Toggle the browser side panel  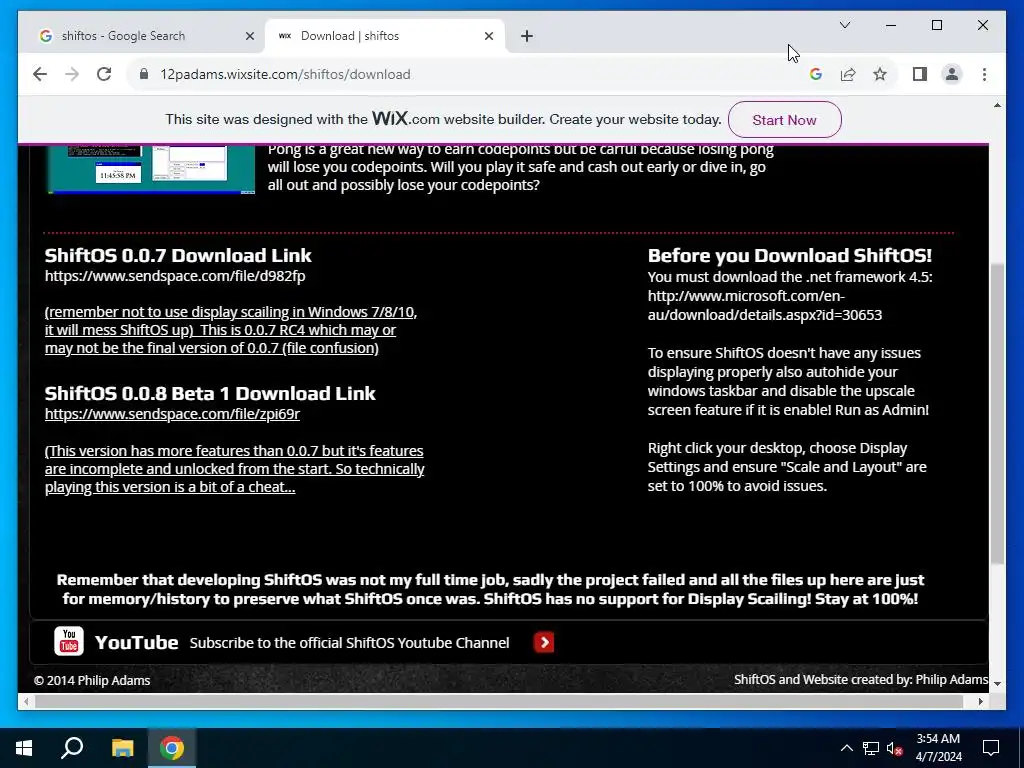click(920, 74)
